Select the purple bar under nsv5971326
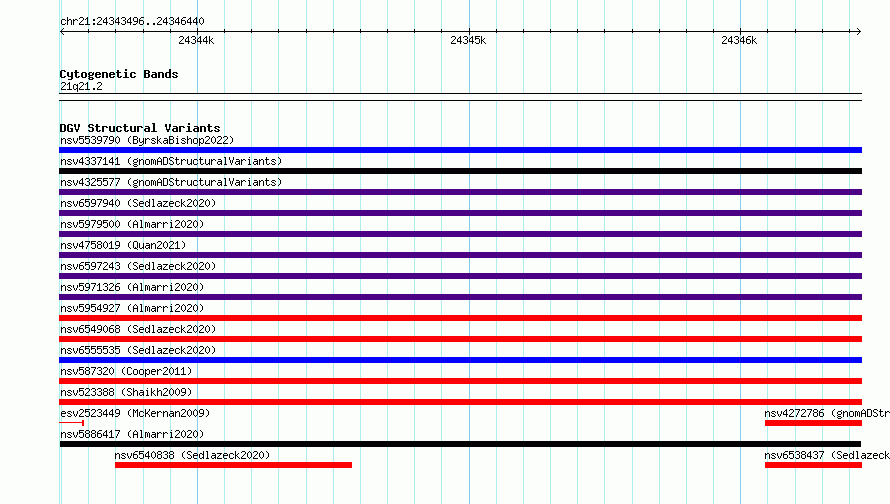The image size is (890, 504). point(460,297)
